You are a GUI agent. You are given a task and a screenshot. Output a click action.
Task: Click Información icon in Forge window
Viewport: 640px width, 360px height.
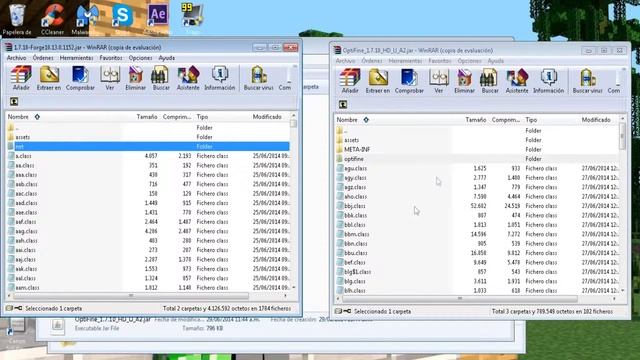pyautogui.click(x=220, y=78)
